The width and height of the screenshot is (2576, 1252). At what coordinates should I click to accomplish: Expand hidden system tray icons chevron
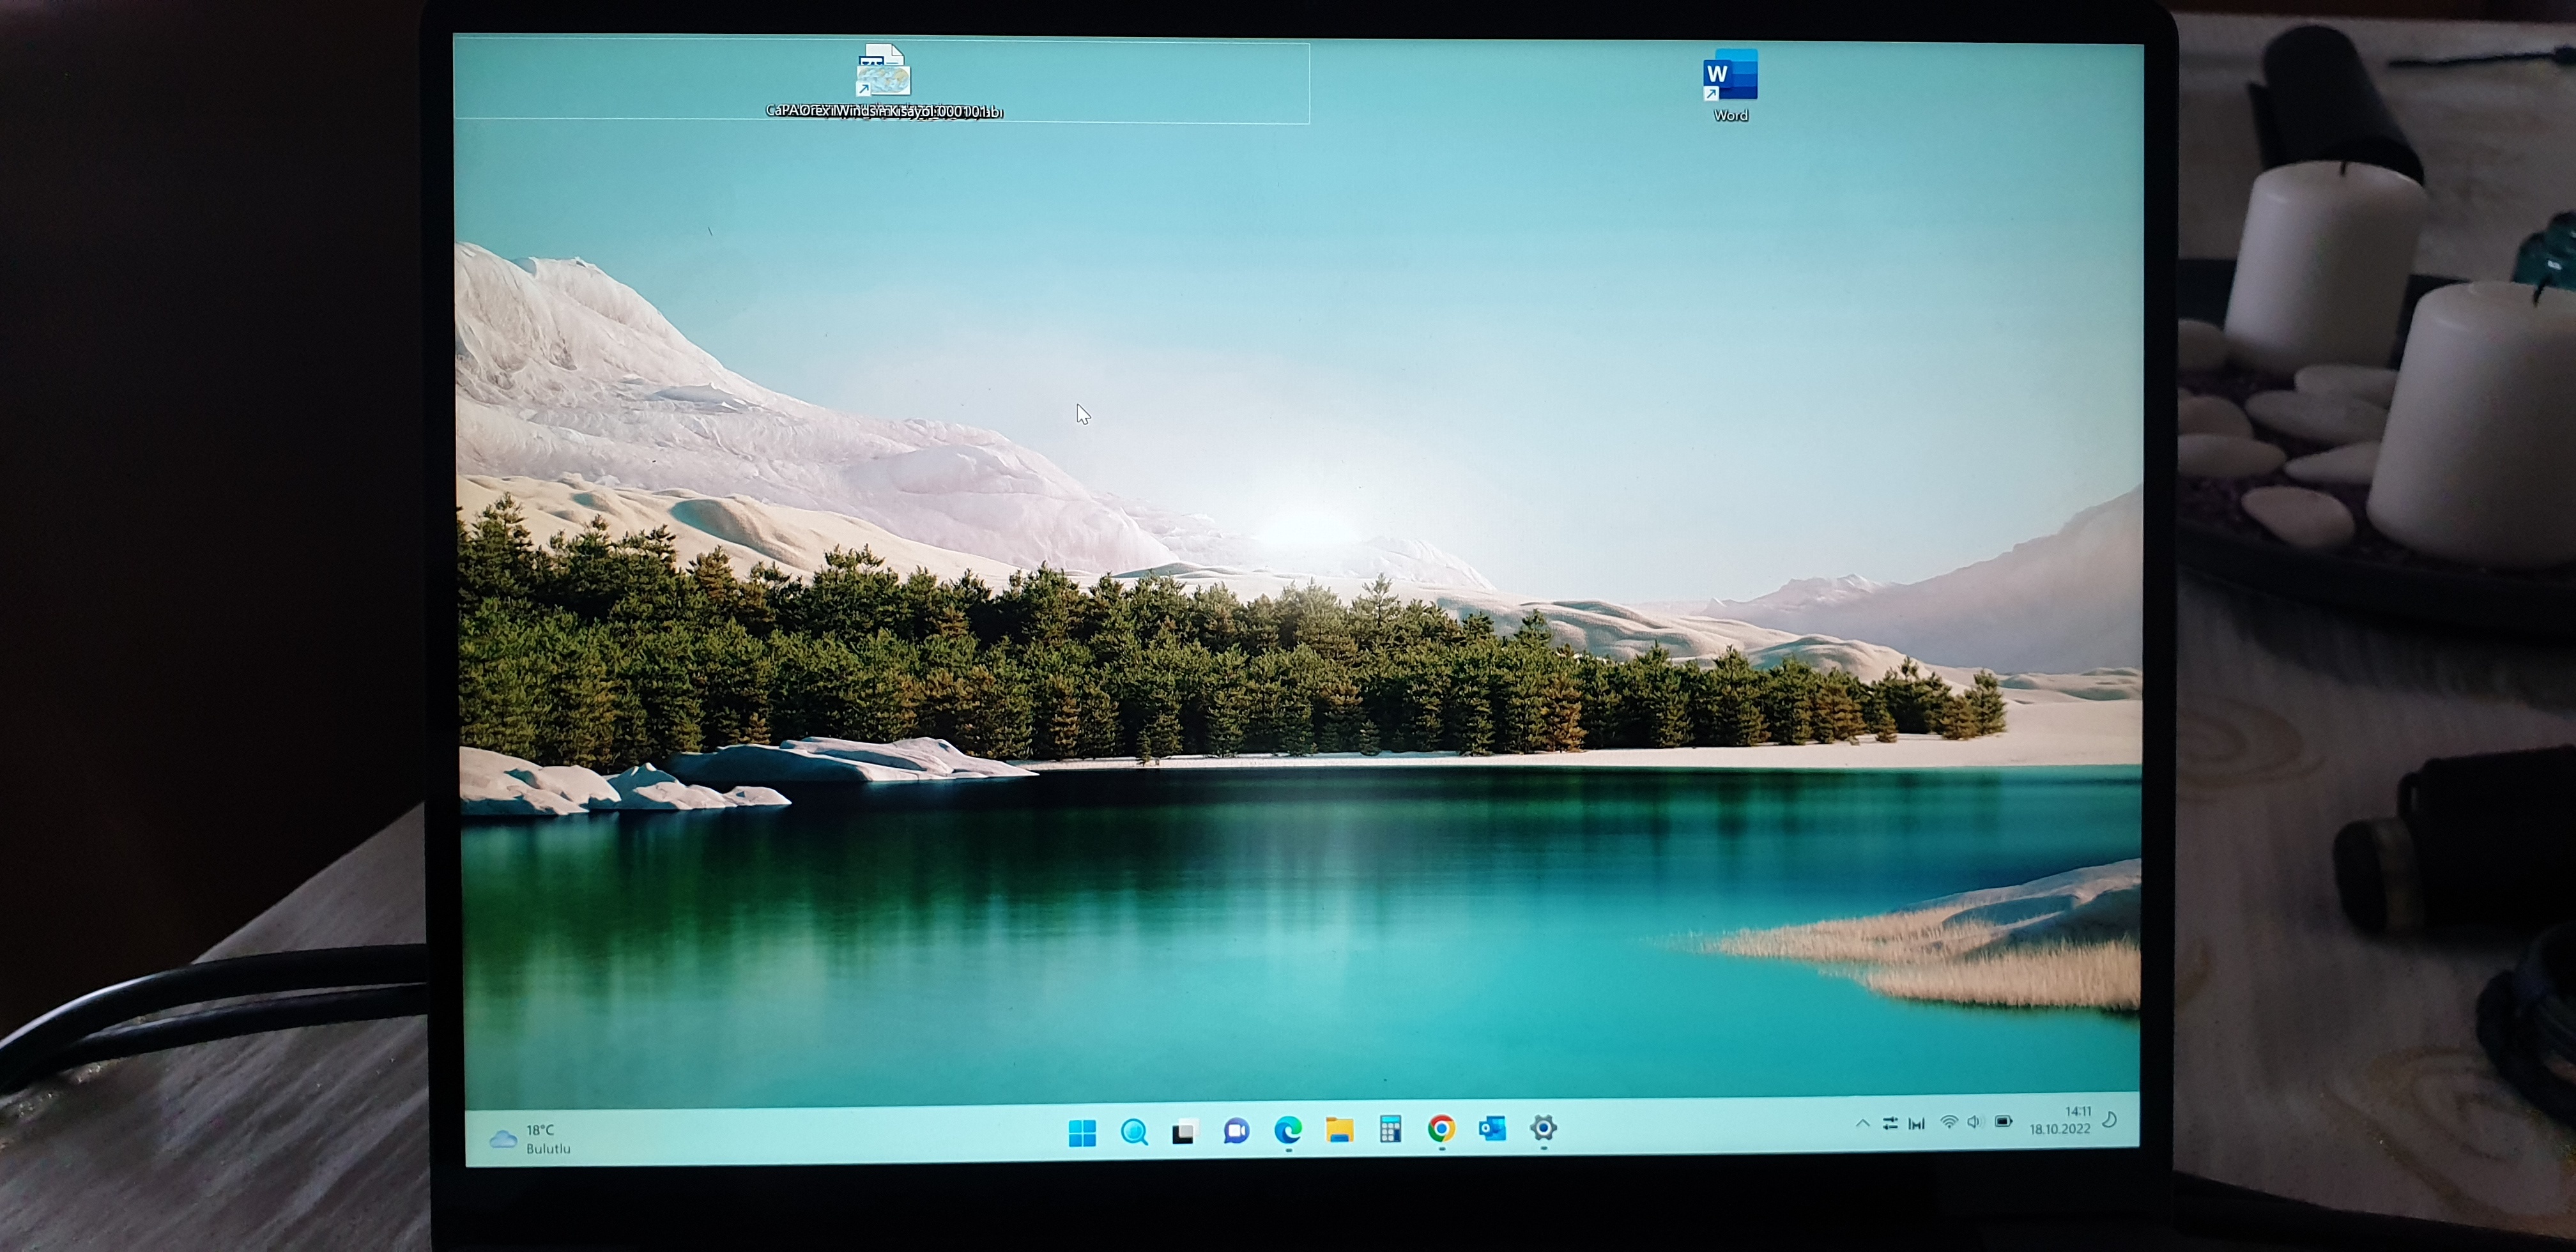(1862, 1124)
